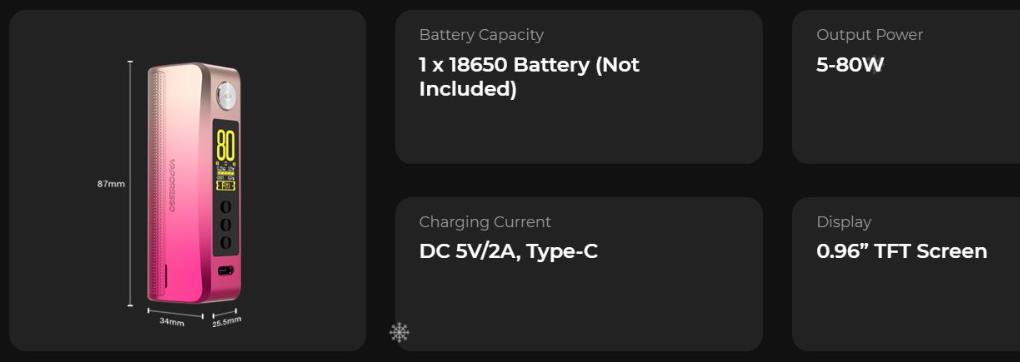This screenshot has width=1020, height=362.
Task: Click the round silver fire button on device
Action: pos(225,94)
